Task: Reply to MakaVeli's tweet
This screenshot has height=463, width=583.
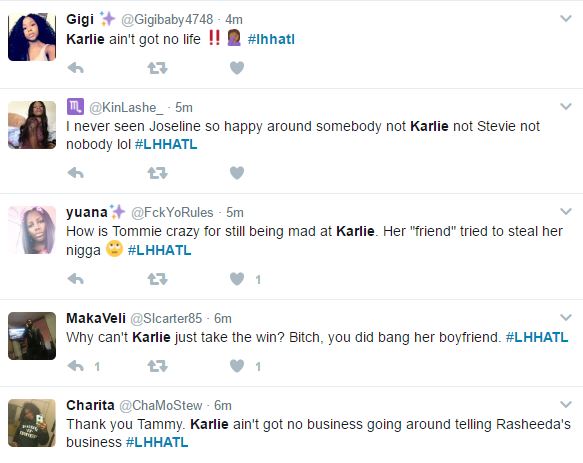Action: [76, 366]
